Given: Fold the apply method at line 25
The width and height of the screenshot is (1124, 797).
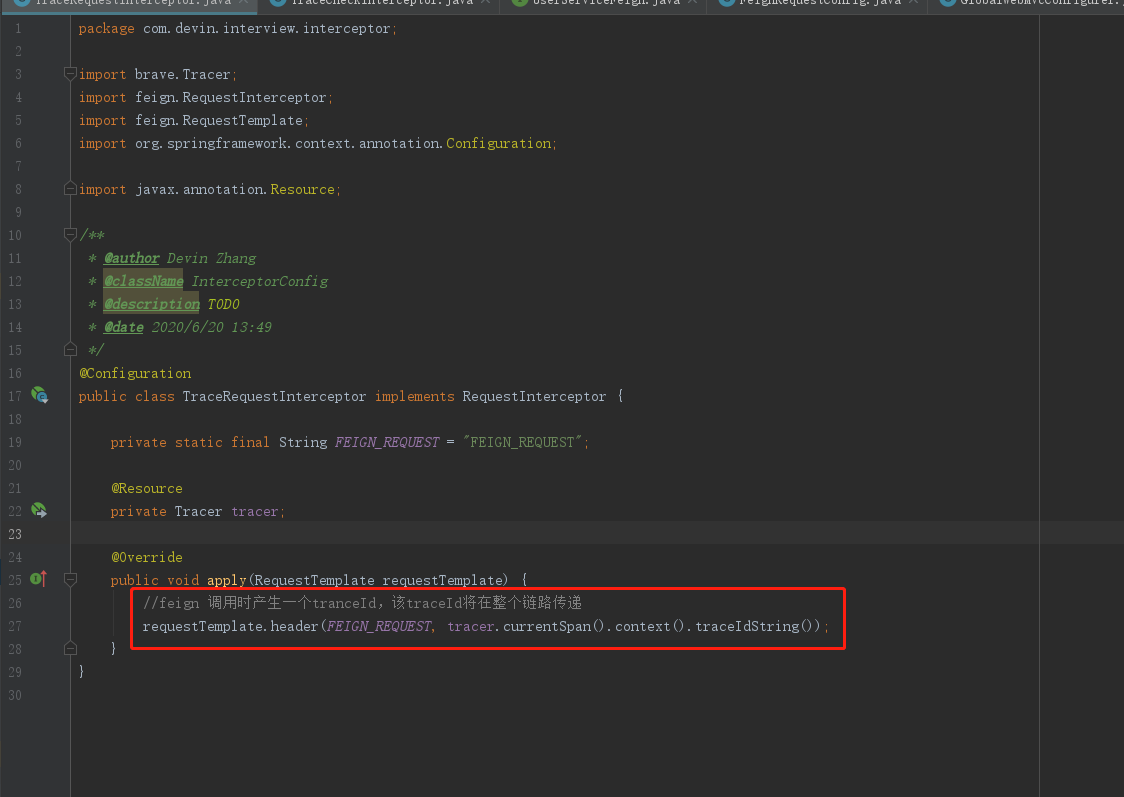Looking at the screenshot, I should [69, 579].
